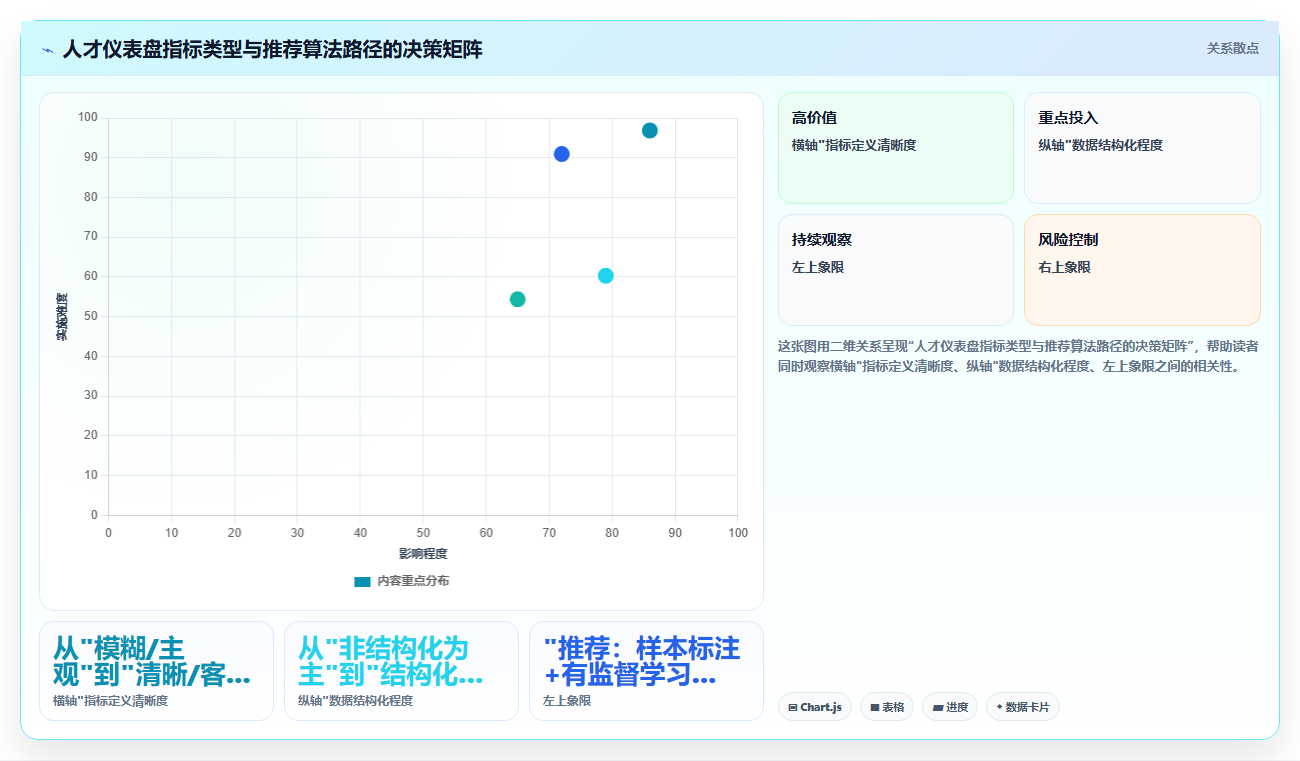Viewport: 1300px width, 761px height.
Task: Click the "推荐：样本标注+有监督学习... stat card
Action: coord(646,671)
